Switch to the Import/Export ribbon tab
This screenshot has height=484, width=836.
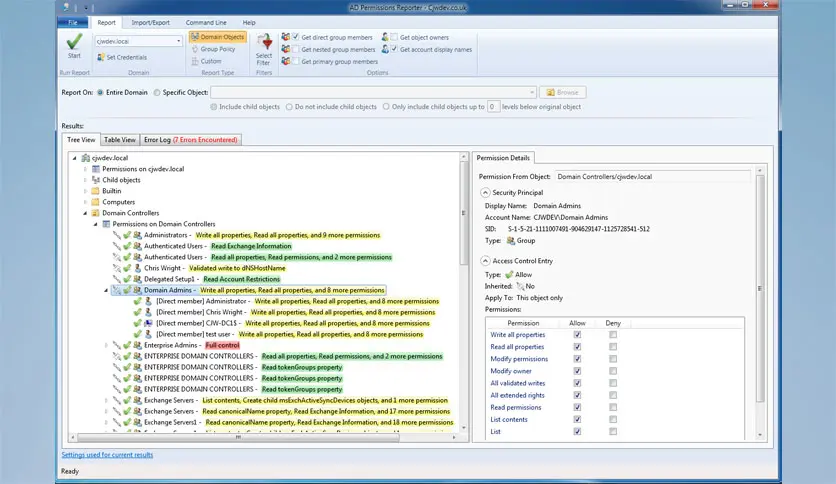(150, 22)
